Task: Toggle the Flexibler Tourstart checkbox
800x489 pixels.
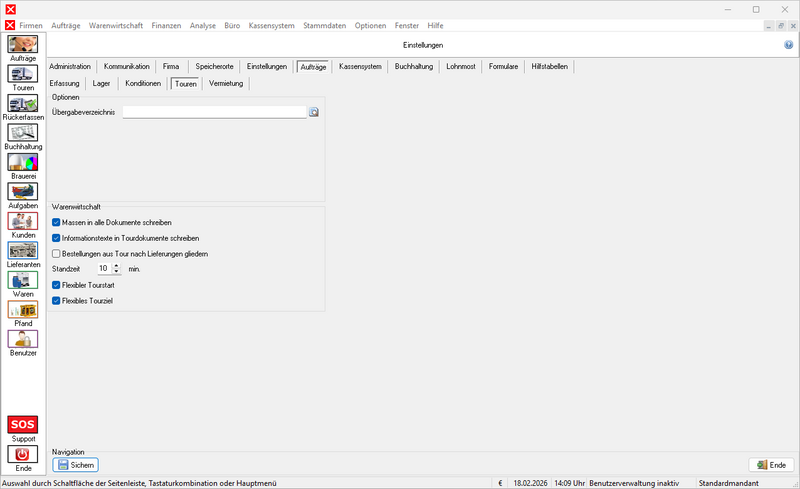Action: (56, 285)
